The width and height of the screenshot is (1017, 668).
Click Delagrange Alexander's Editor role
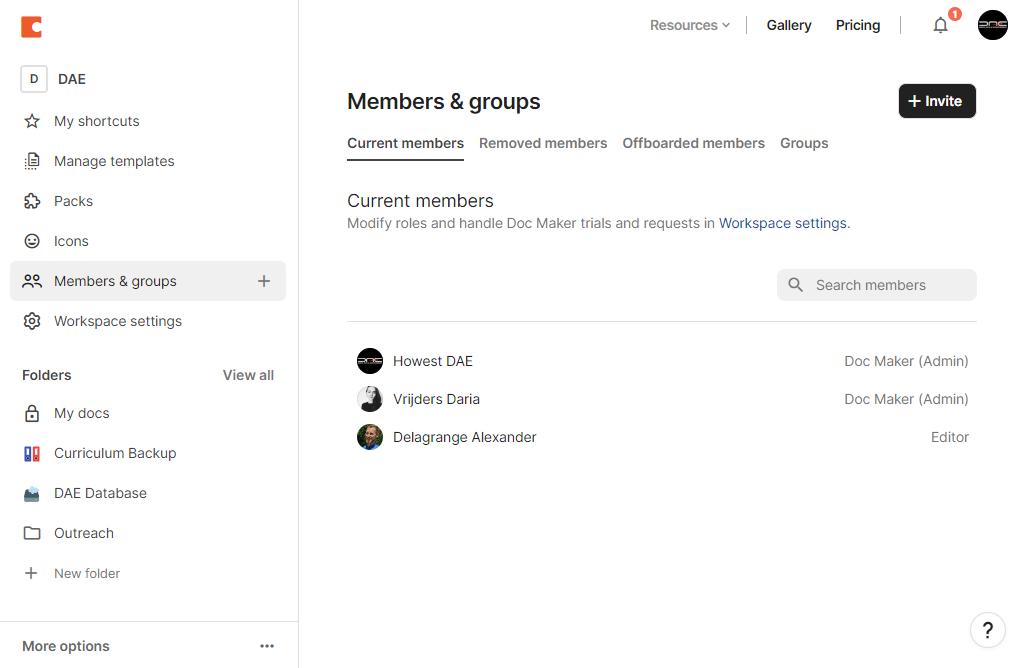coord(950,437)
